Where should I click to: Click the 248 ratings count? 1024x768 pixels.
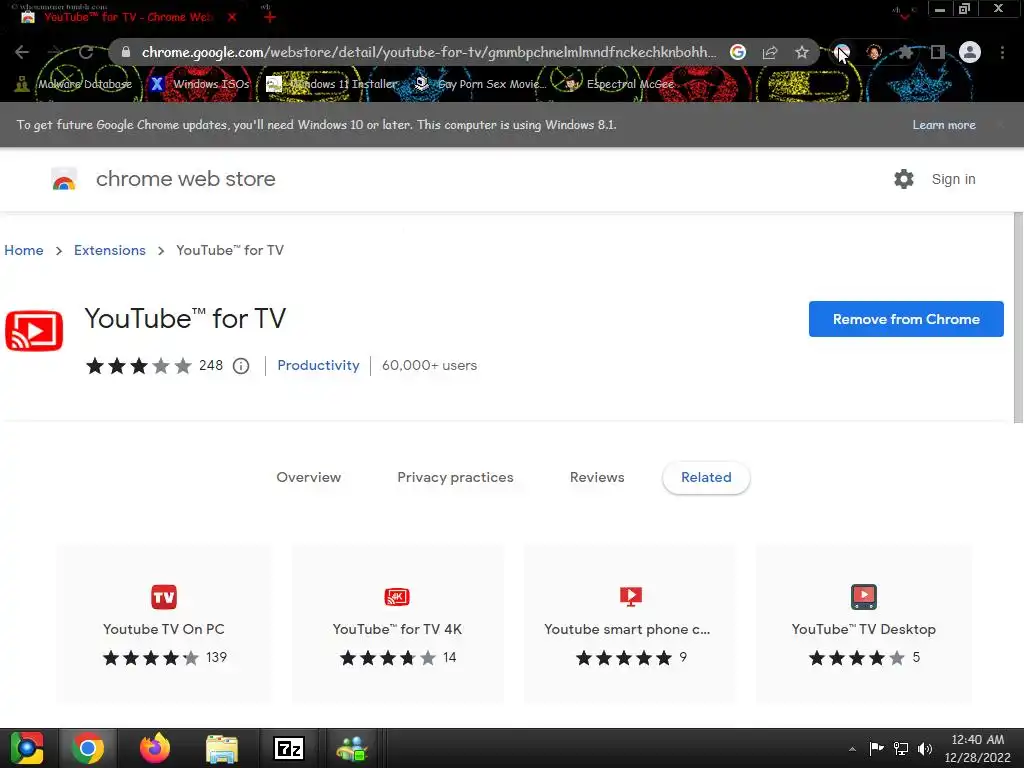(x=210, y=366)
